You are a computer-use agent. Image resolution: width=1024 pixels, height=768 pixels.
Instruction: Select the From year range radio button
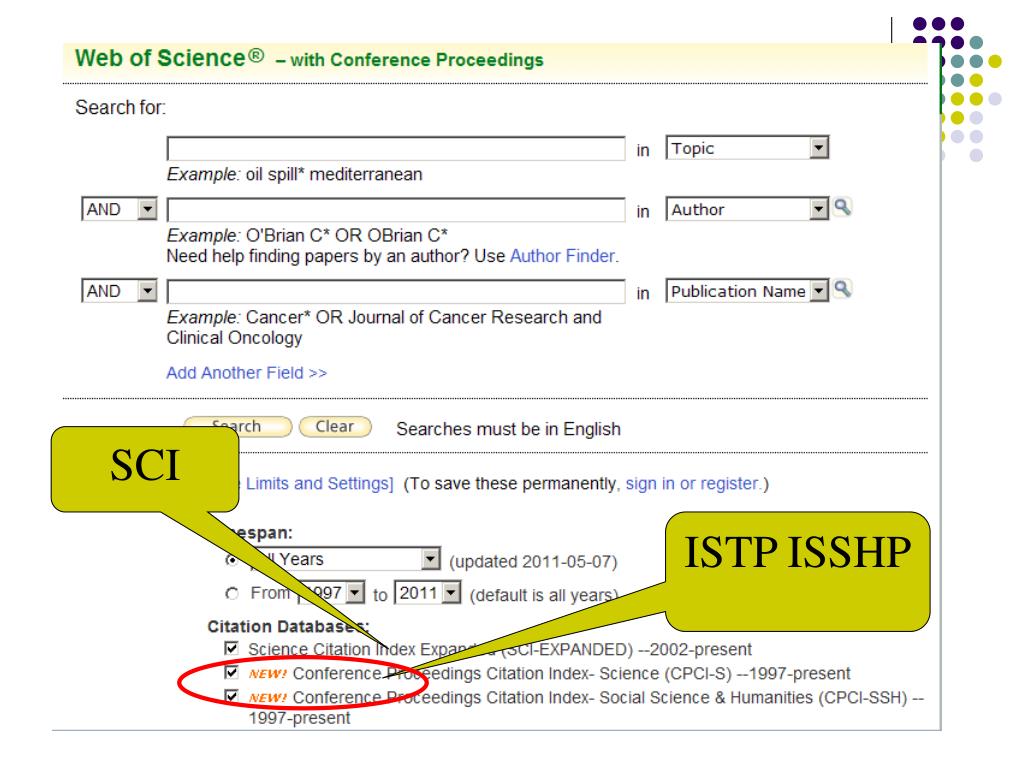[231, 594]
